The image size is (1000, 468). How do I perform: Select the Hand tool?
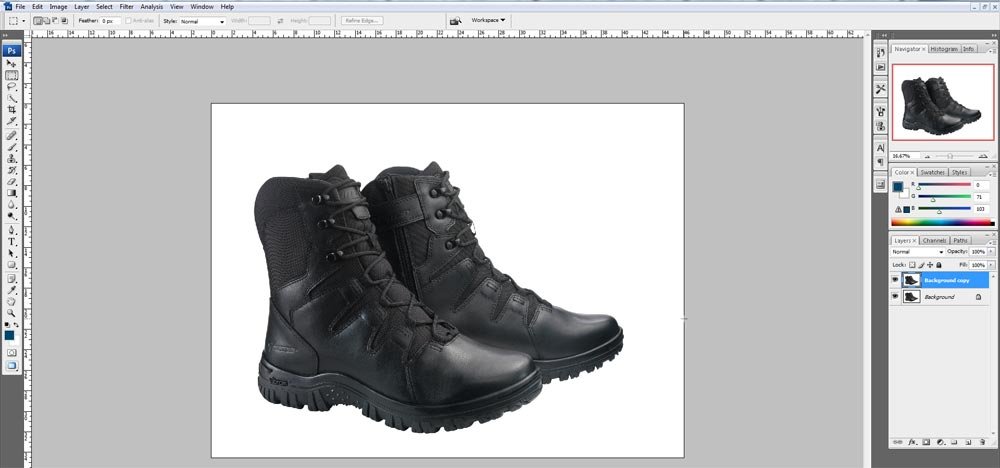11,302
